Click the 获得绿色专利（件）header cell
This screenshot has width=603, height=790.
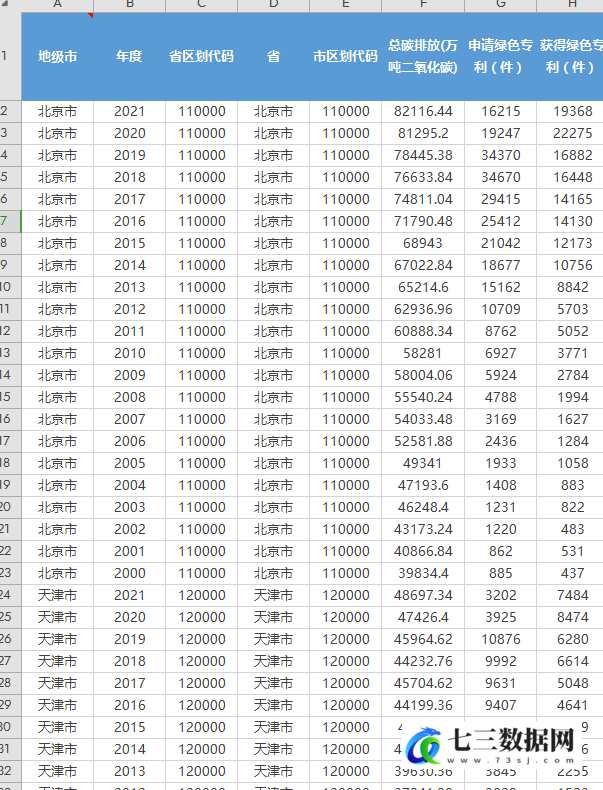point(570,56)
